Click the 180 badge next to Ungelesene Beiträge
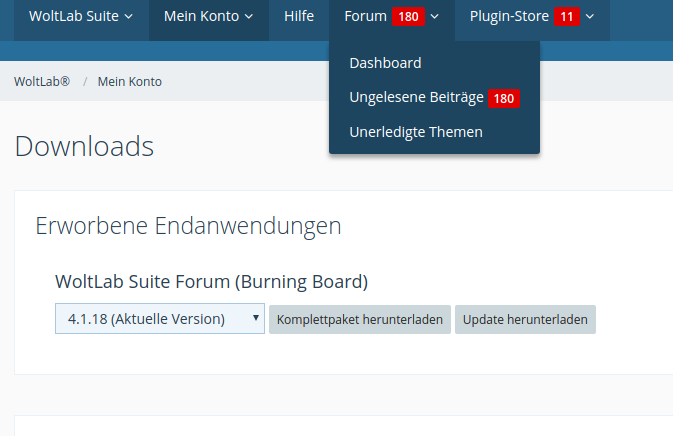Screen dimensions: 673x436 coord(504,98)
